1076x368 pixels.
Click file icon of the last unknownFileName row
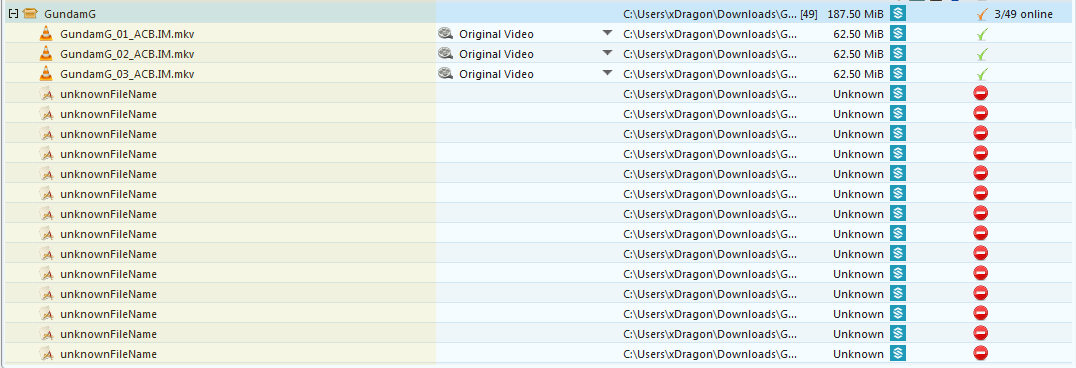(46, 354)
